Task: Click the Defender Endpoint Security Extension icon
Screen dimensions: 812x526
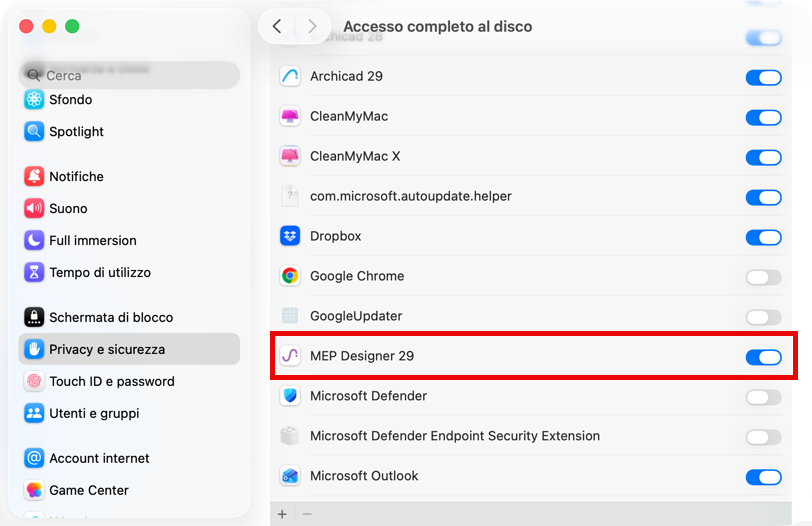Action: (x=290, y=436)
